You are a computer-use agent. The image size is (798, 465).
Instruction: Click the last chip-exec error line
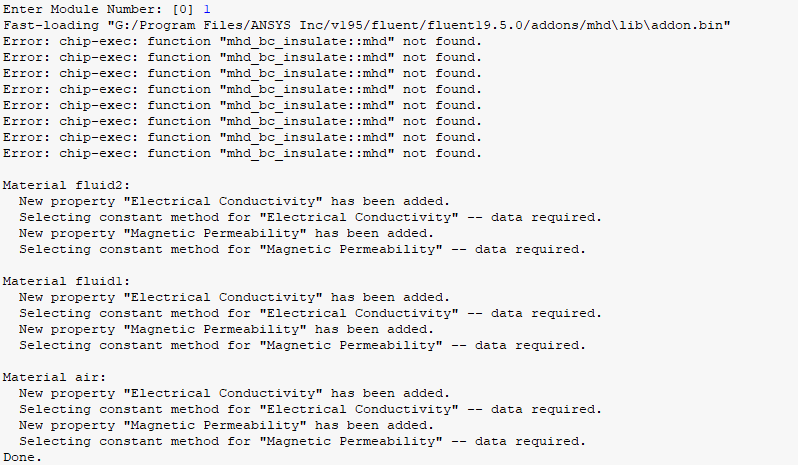point(242,153)
